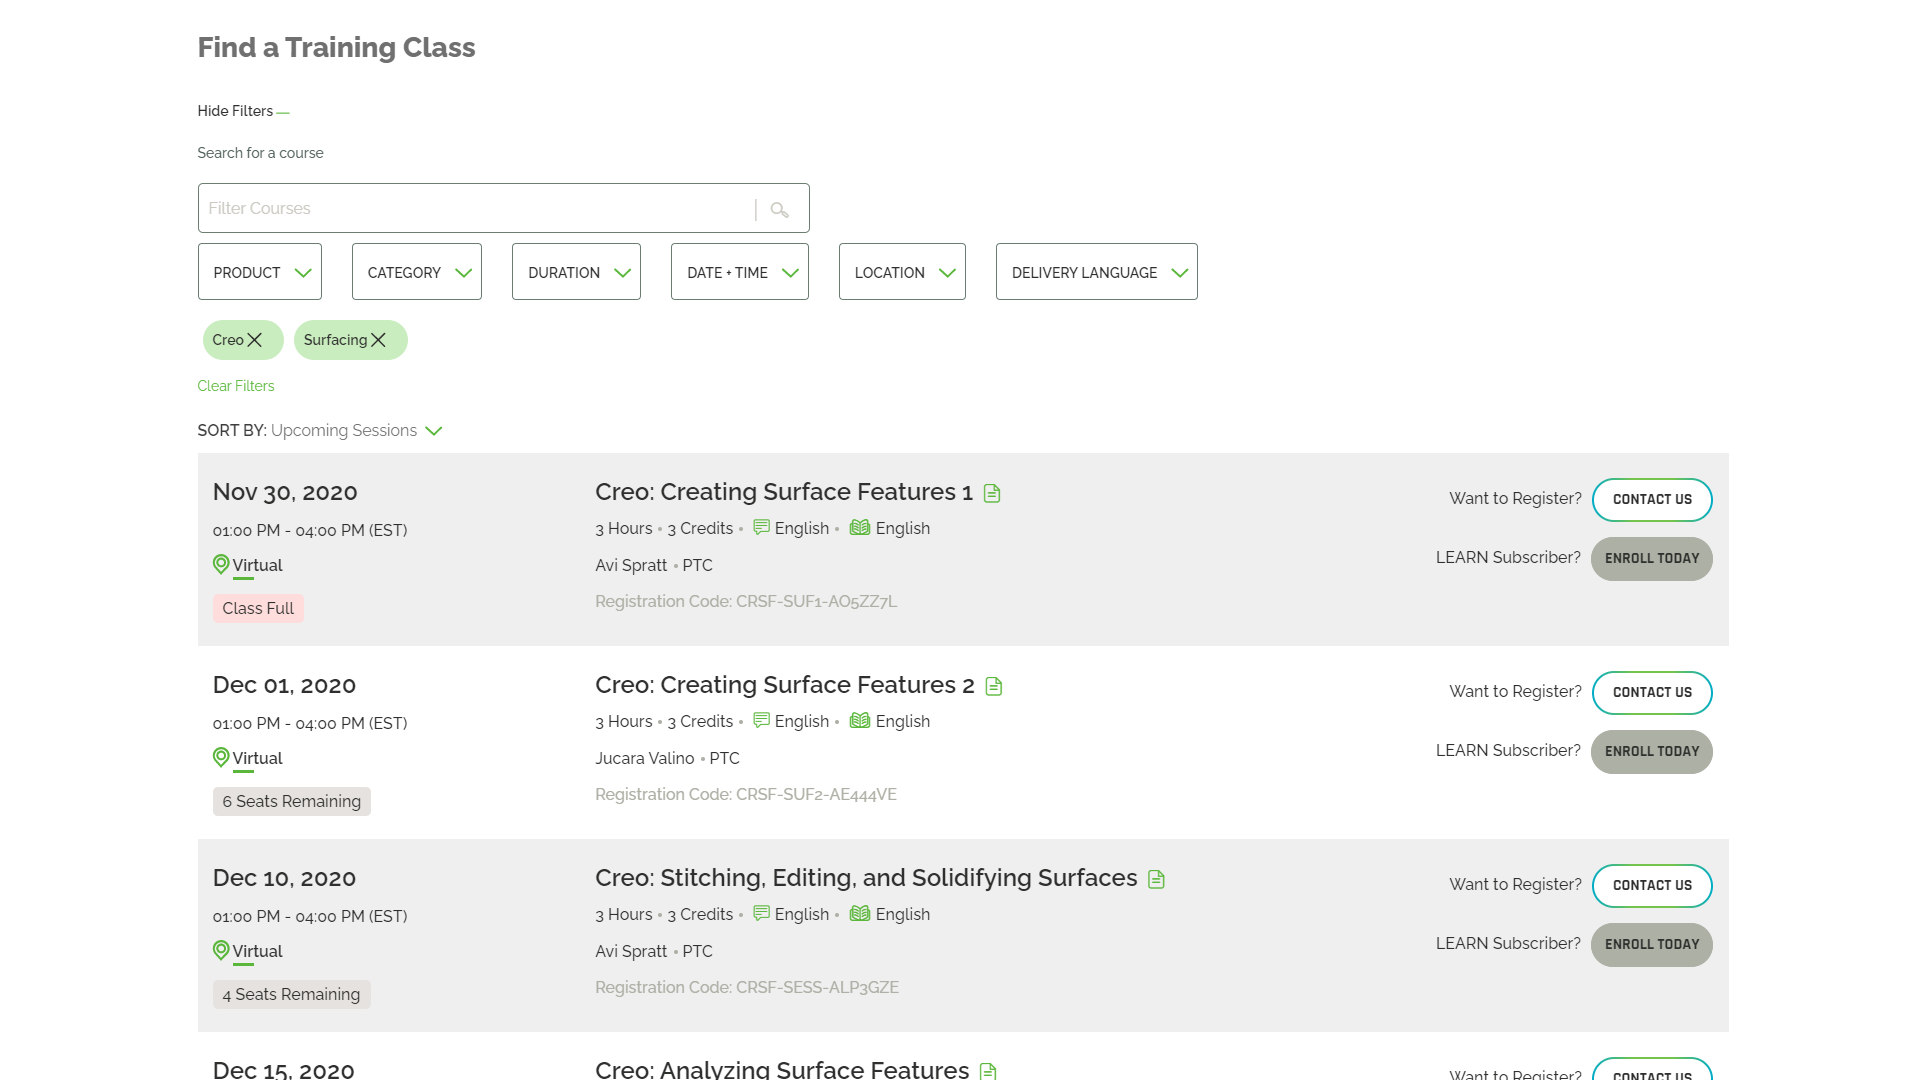Open the PRODUCT filter dropdown
This screenshot has height=1080, width=1920.
(260, 272)
